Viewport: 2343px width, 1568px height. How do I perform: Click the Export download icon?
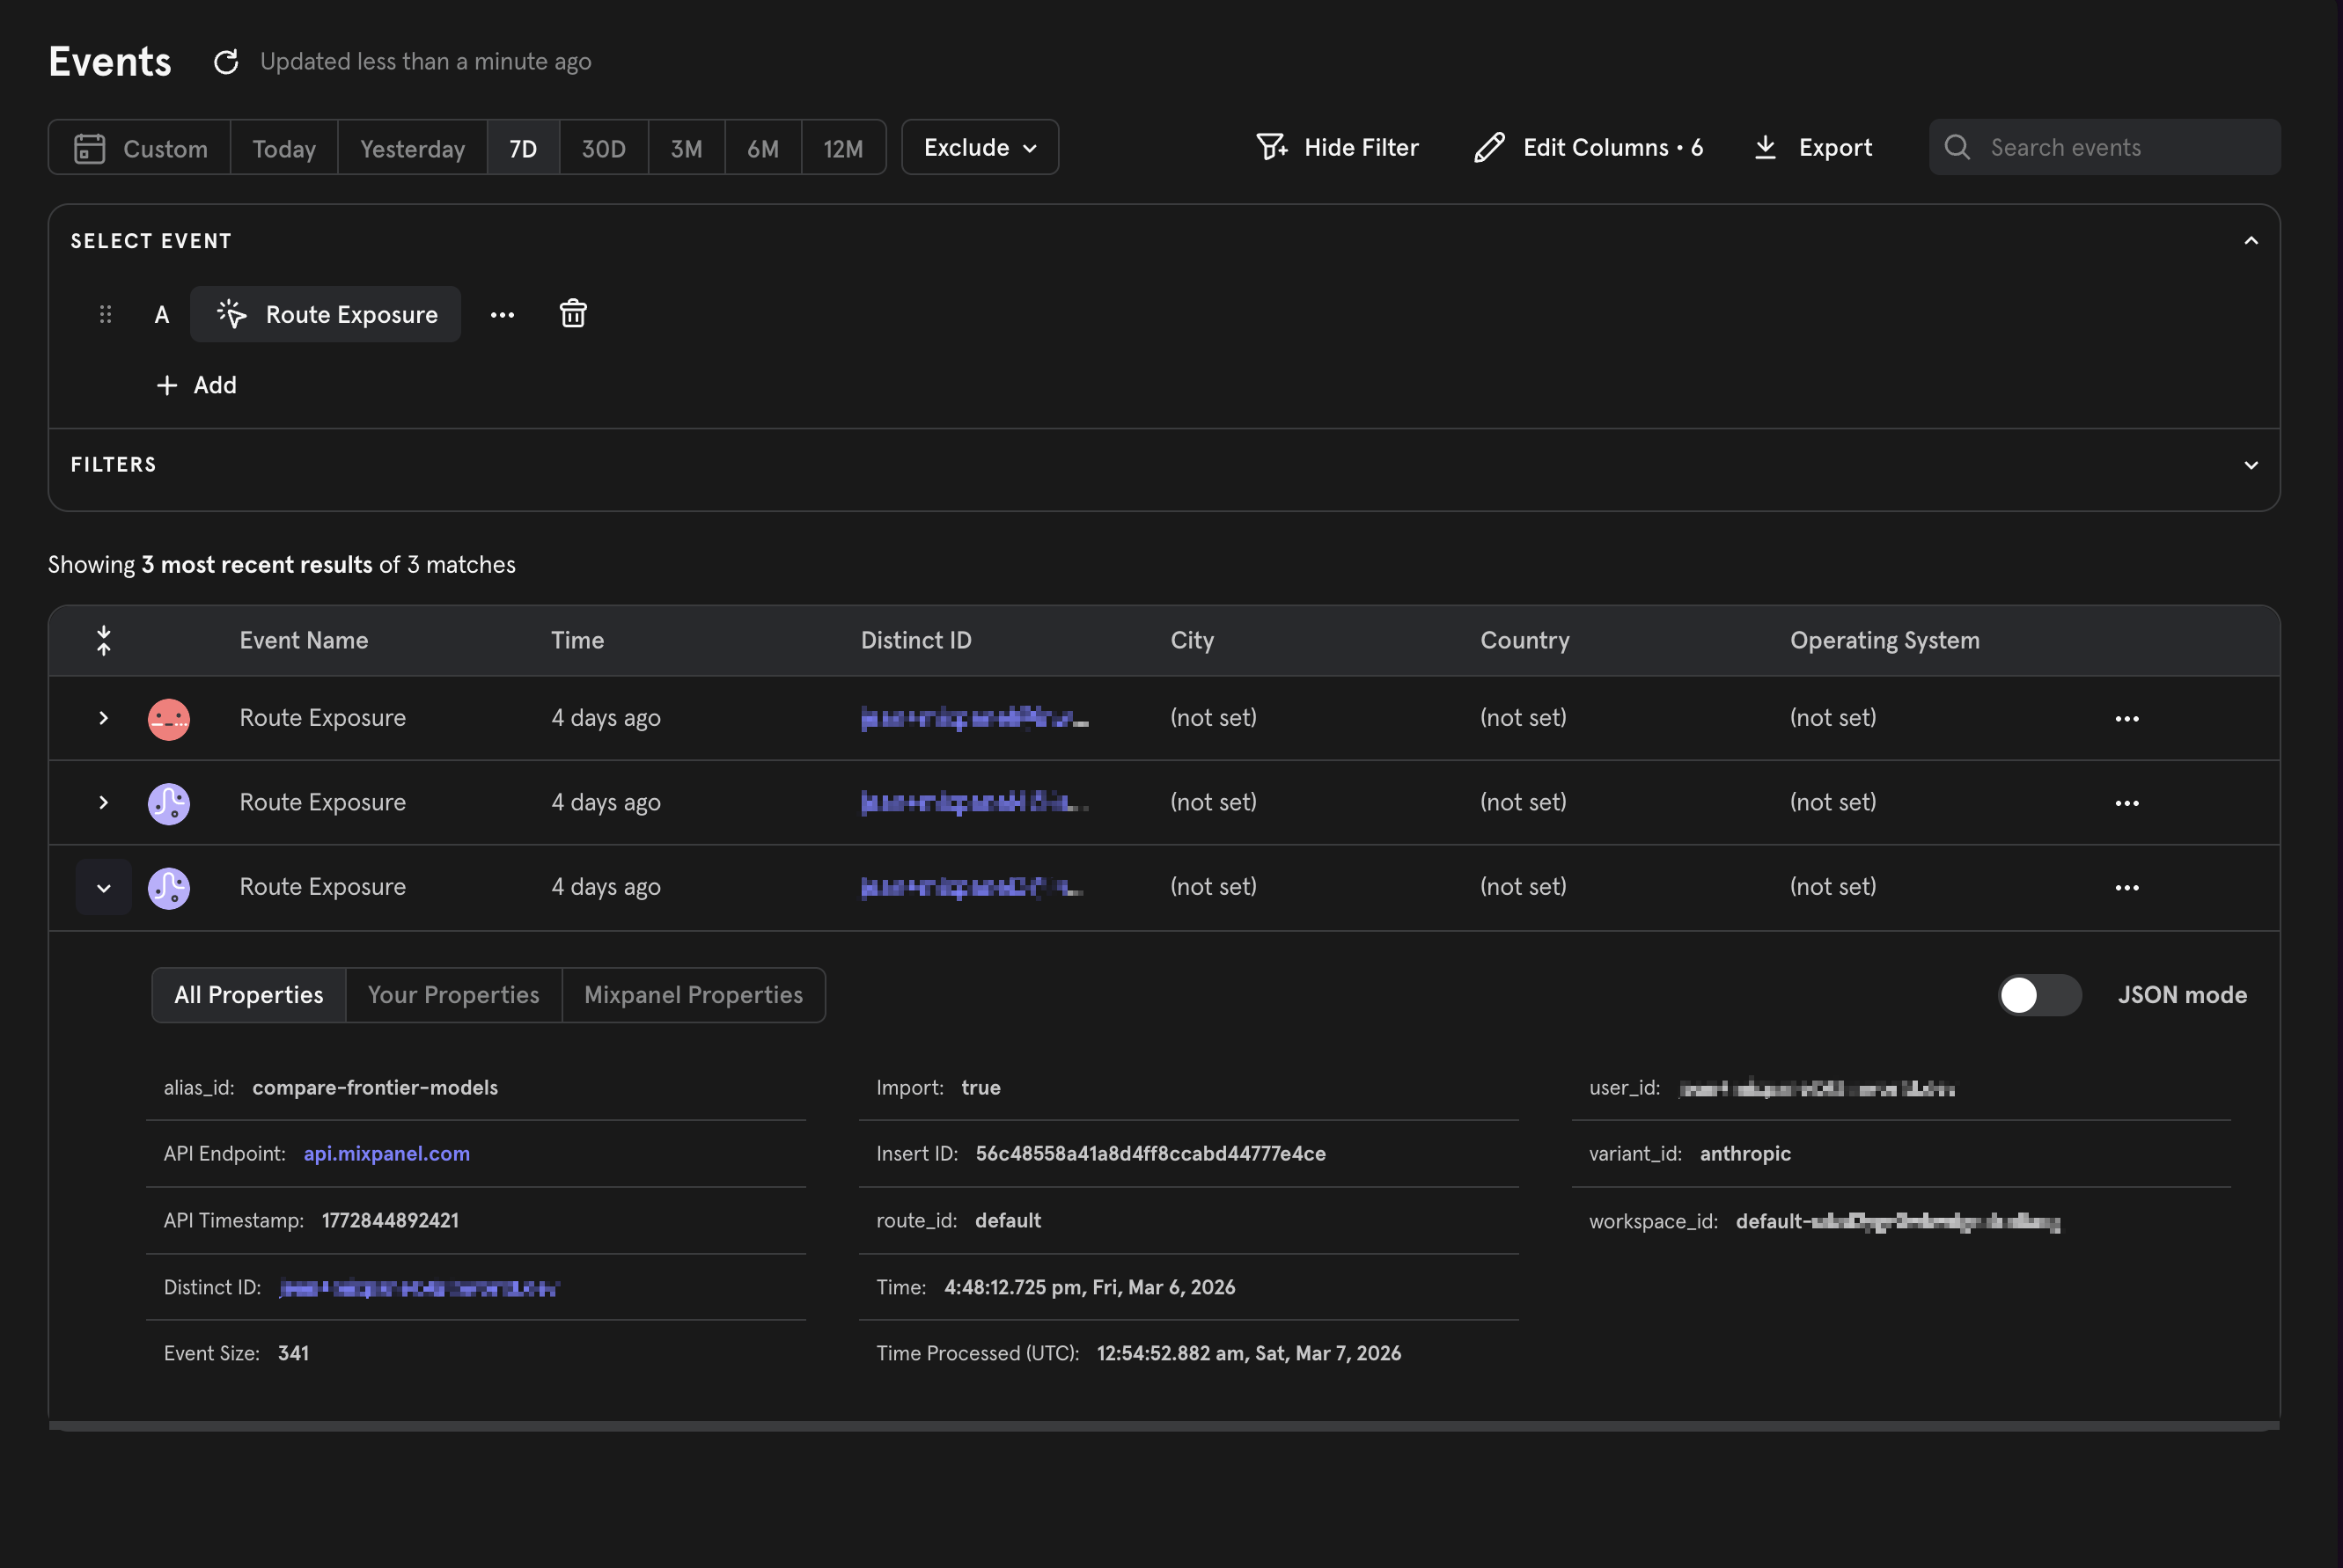(1765, 148)
